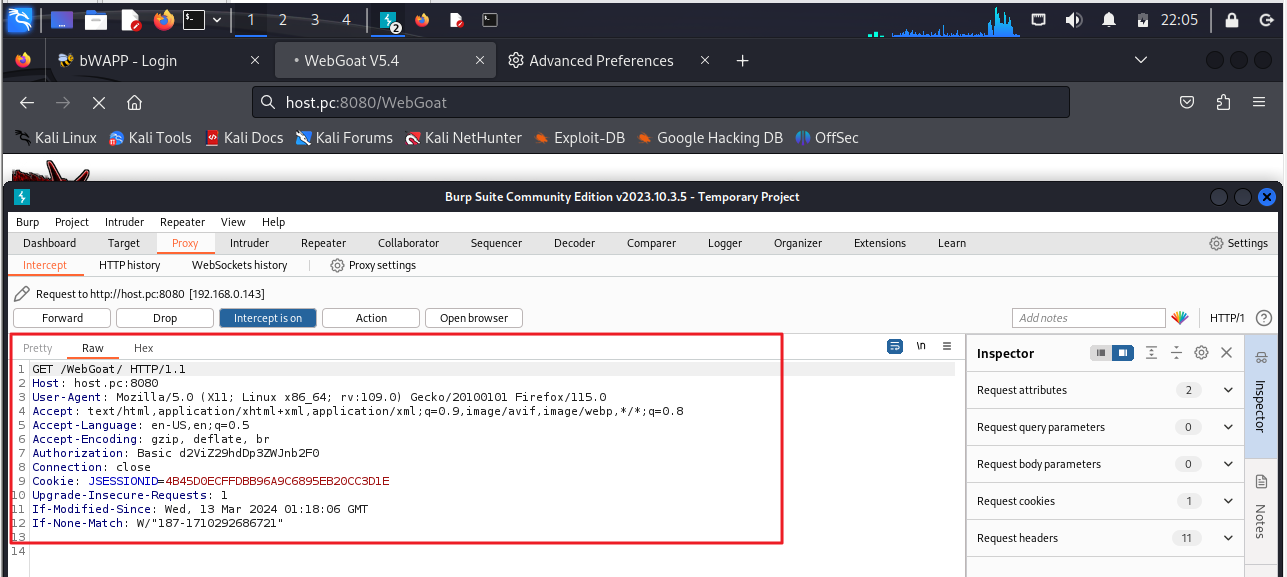Save page to Pocket
The width and height of the screenshot is (1287, 577).
pyautogui.click(x=1187, y=102)
